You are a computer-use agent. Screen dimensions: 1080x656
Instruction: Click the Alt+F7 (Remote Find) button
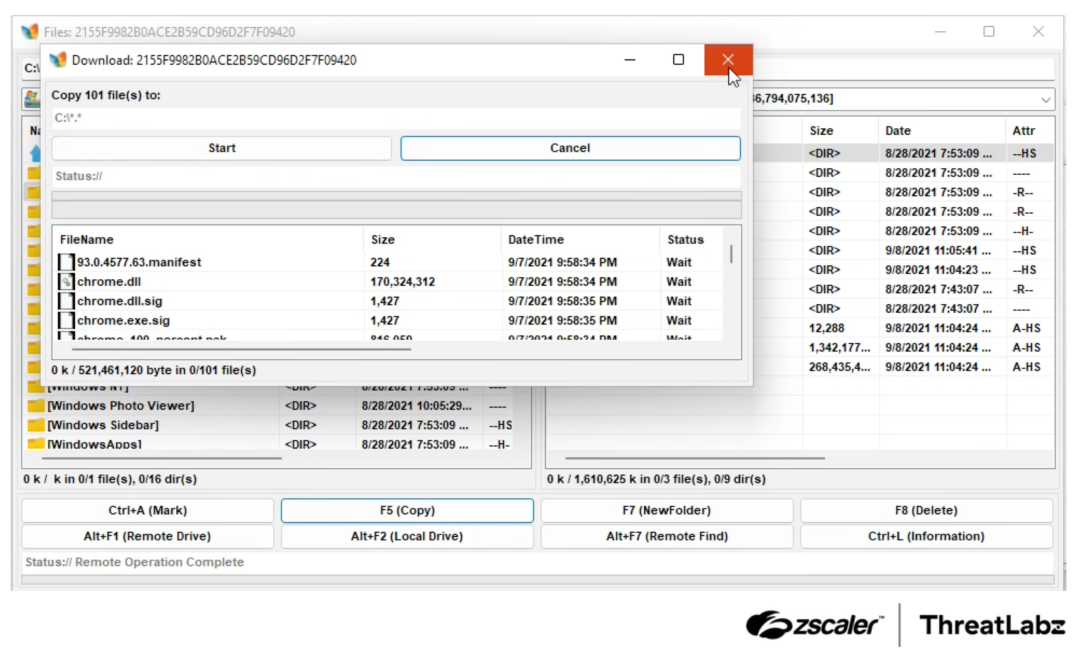point(666,536)
